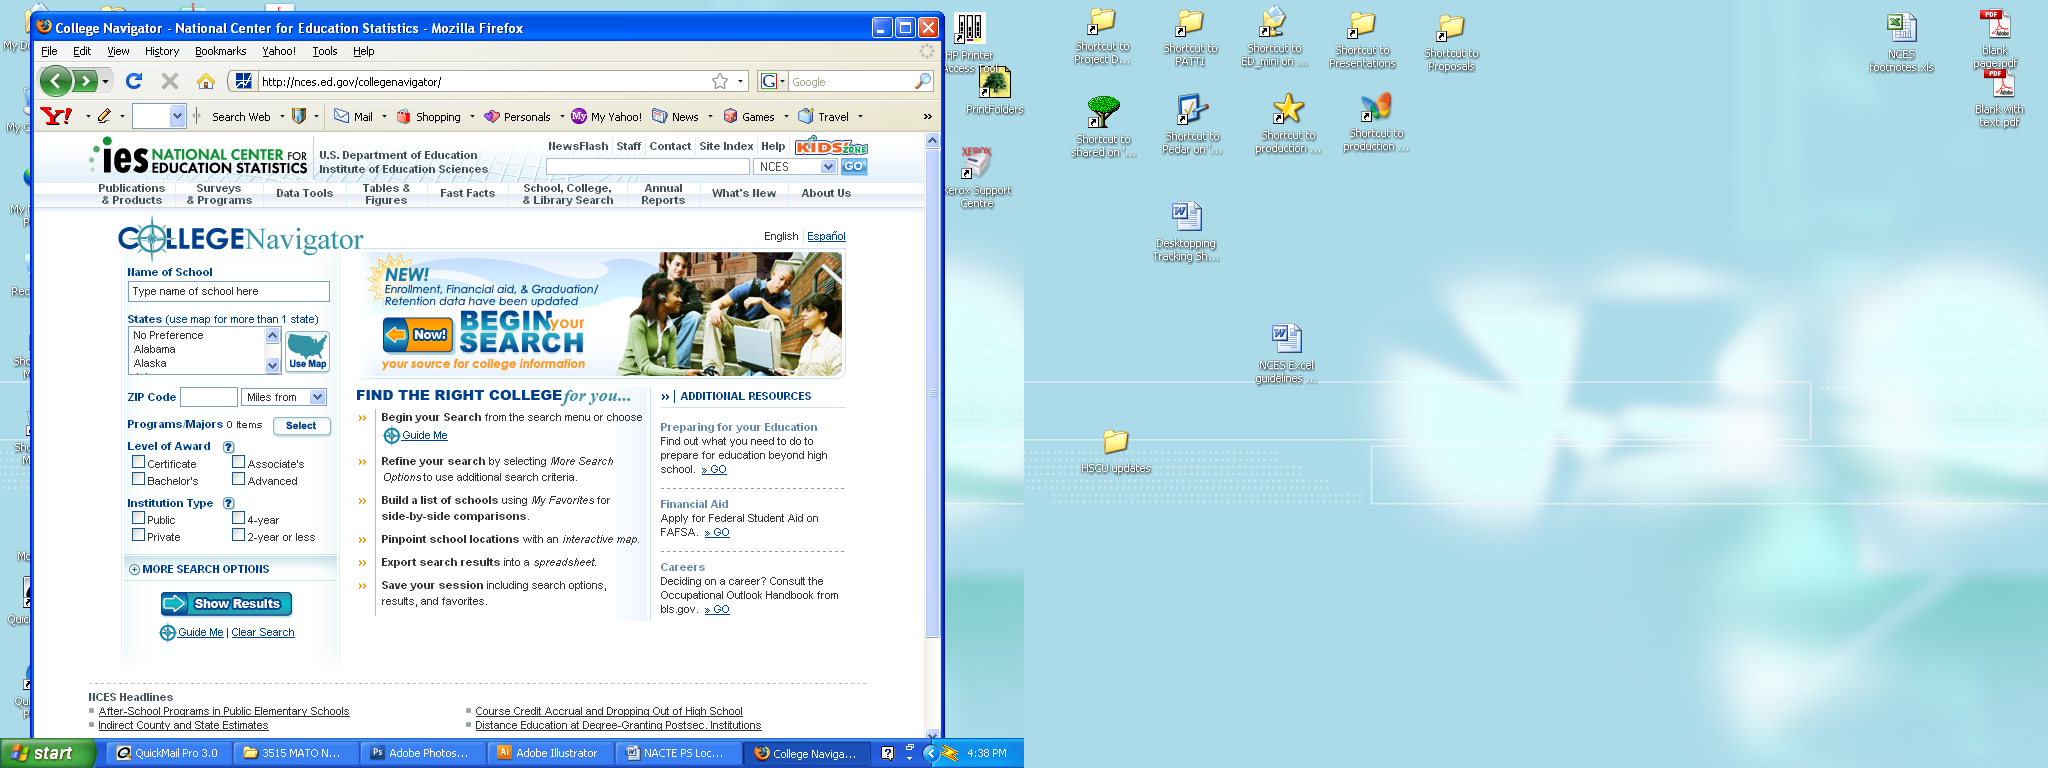Screen dimensions: 2048x768
Task: Select the Shortcut to PATTI desktop folder
Action: 1190,38
